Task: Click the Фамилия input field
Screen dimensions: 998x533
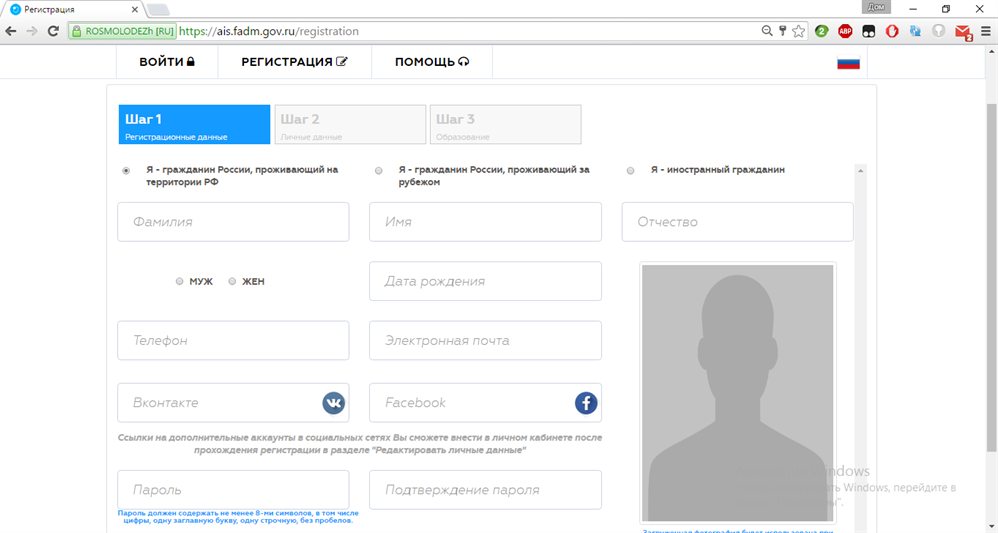Action: click(234, 222)
